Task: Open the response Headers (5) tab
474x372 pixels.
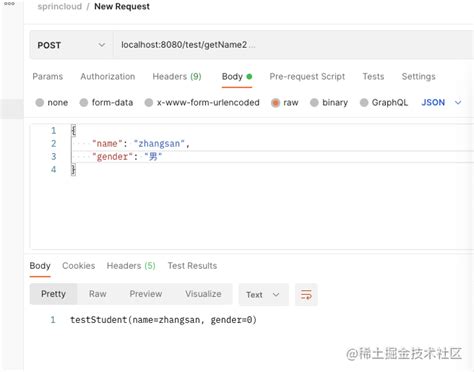Action: (131, 266)
